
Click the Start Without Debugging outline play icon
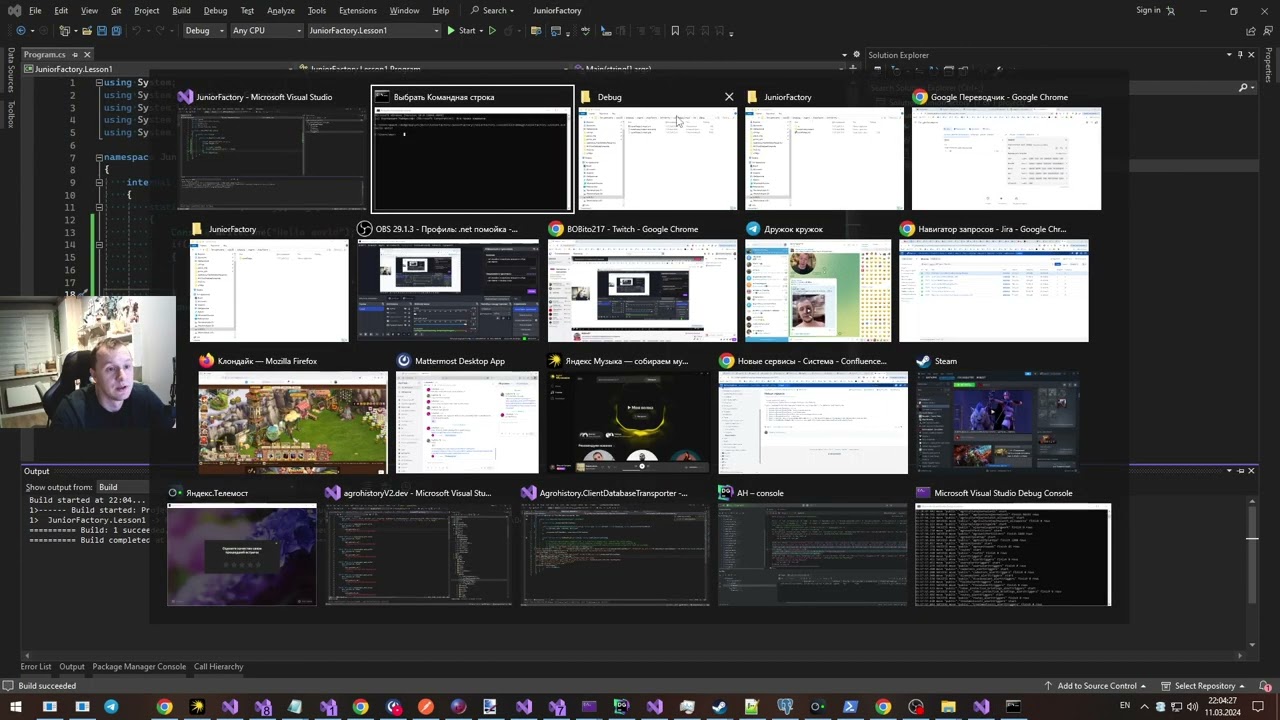click(492, 31)
